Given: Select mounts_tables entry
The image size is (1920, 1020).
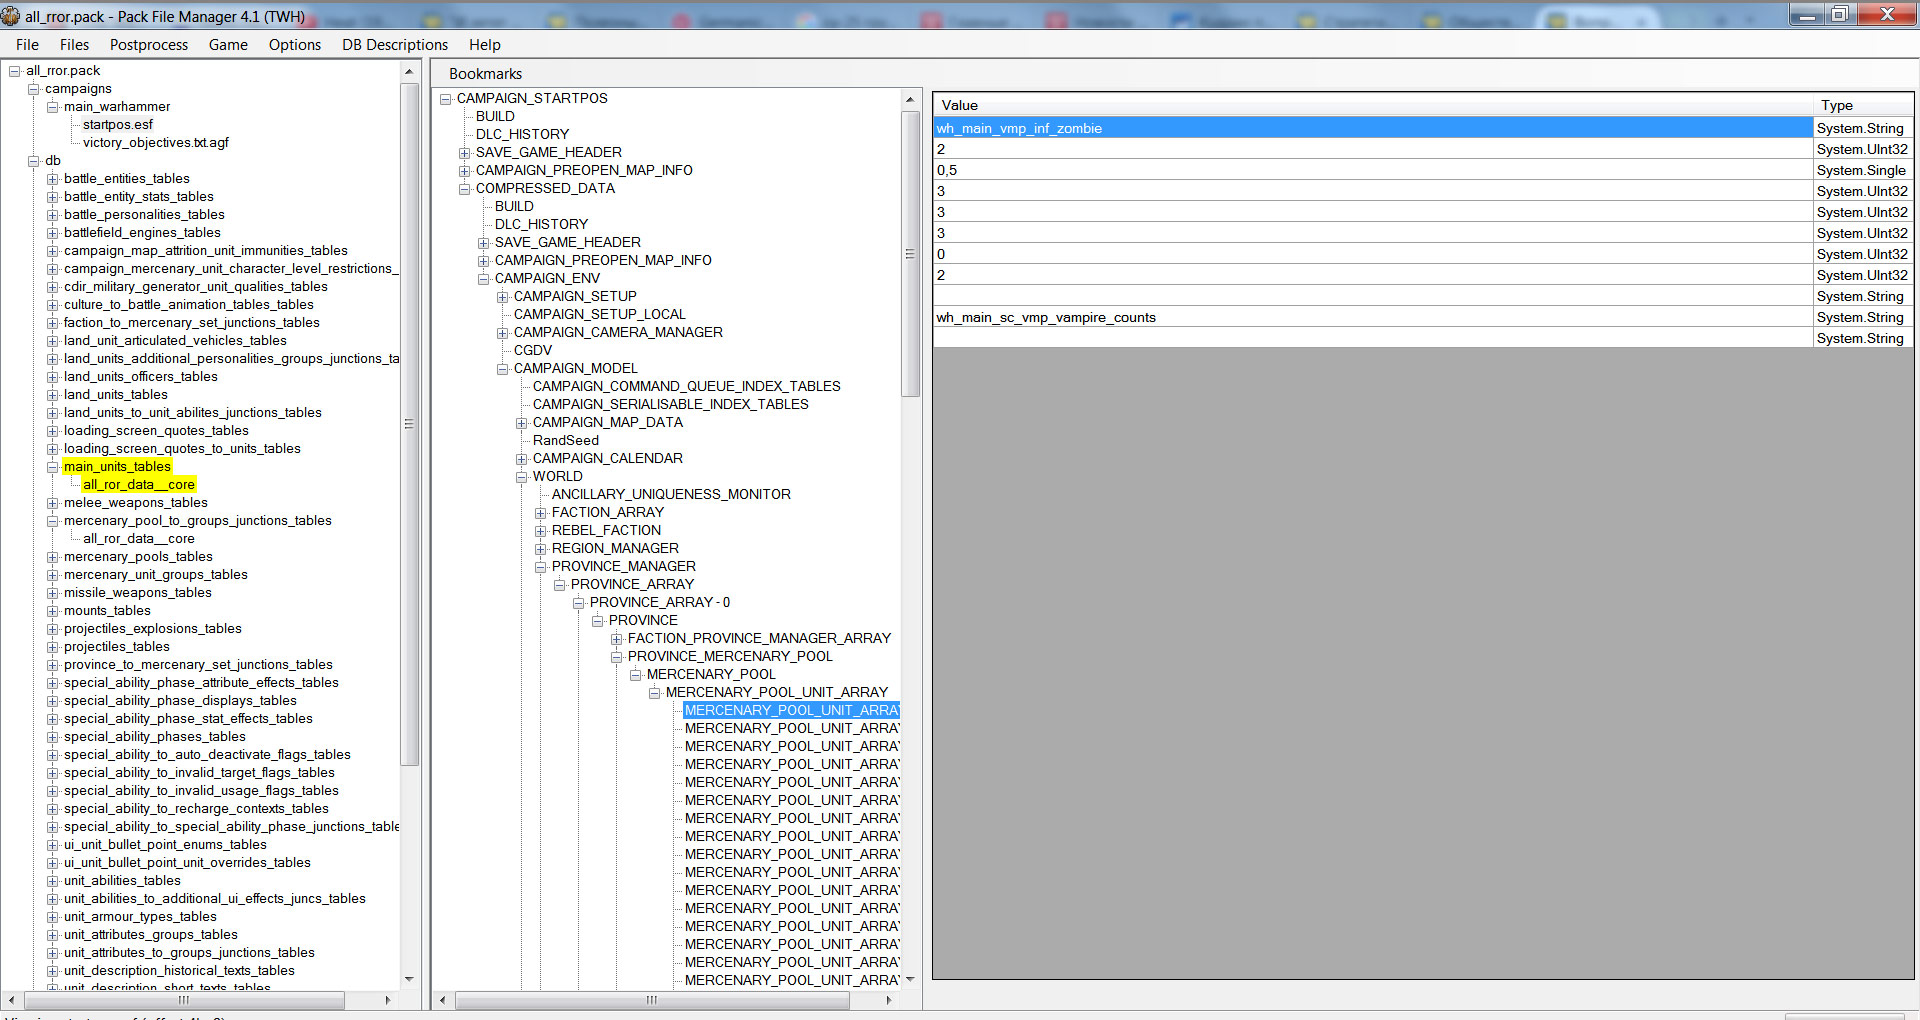Looking at the screenshot, I should coord(107,611).
